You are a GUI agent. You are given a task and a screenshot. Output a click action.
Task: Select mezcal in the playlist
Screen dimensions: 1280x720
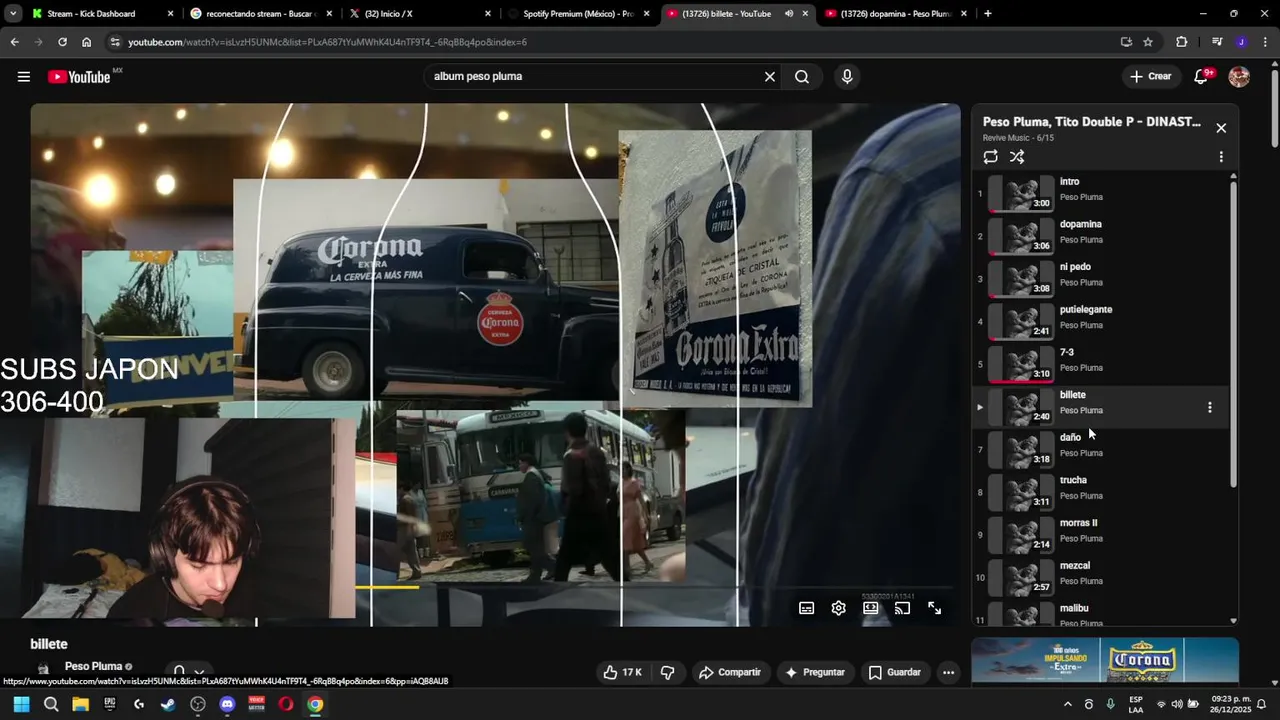1100,578
